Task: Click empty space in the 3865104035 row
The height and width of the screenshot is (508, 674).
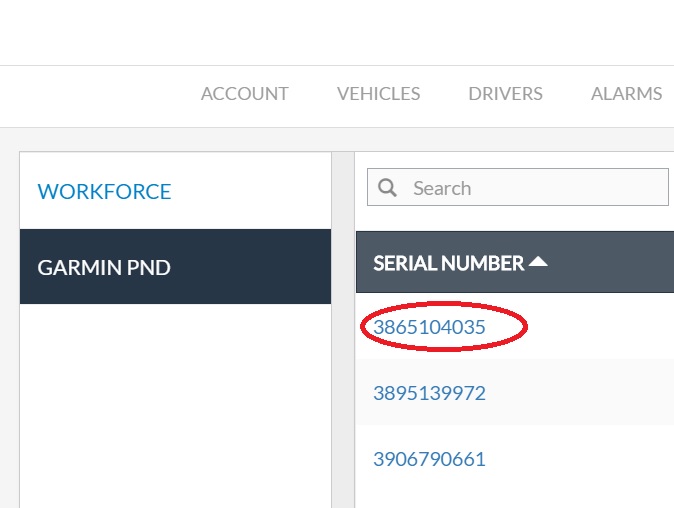Action: [600, 327]
